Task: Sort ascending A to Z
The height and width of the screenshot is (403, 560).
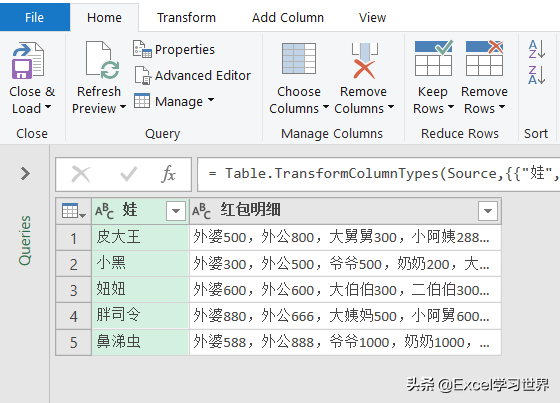Action: coord(536,49)
